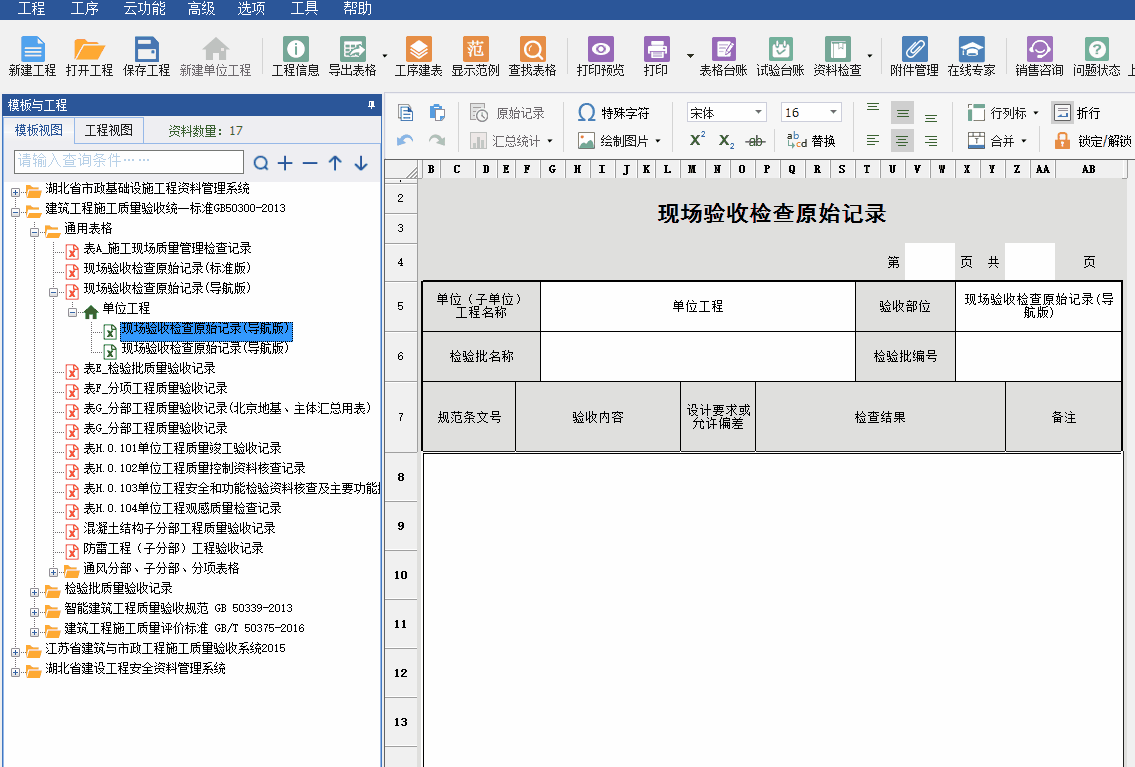
Task: Click the 替换 replace button
Action: coord(811,141)
